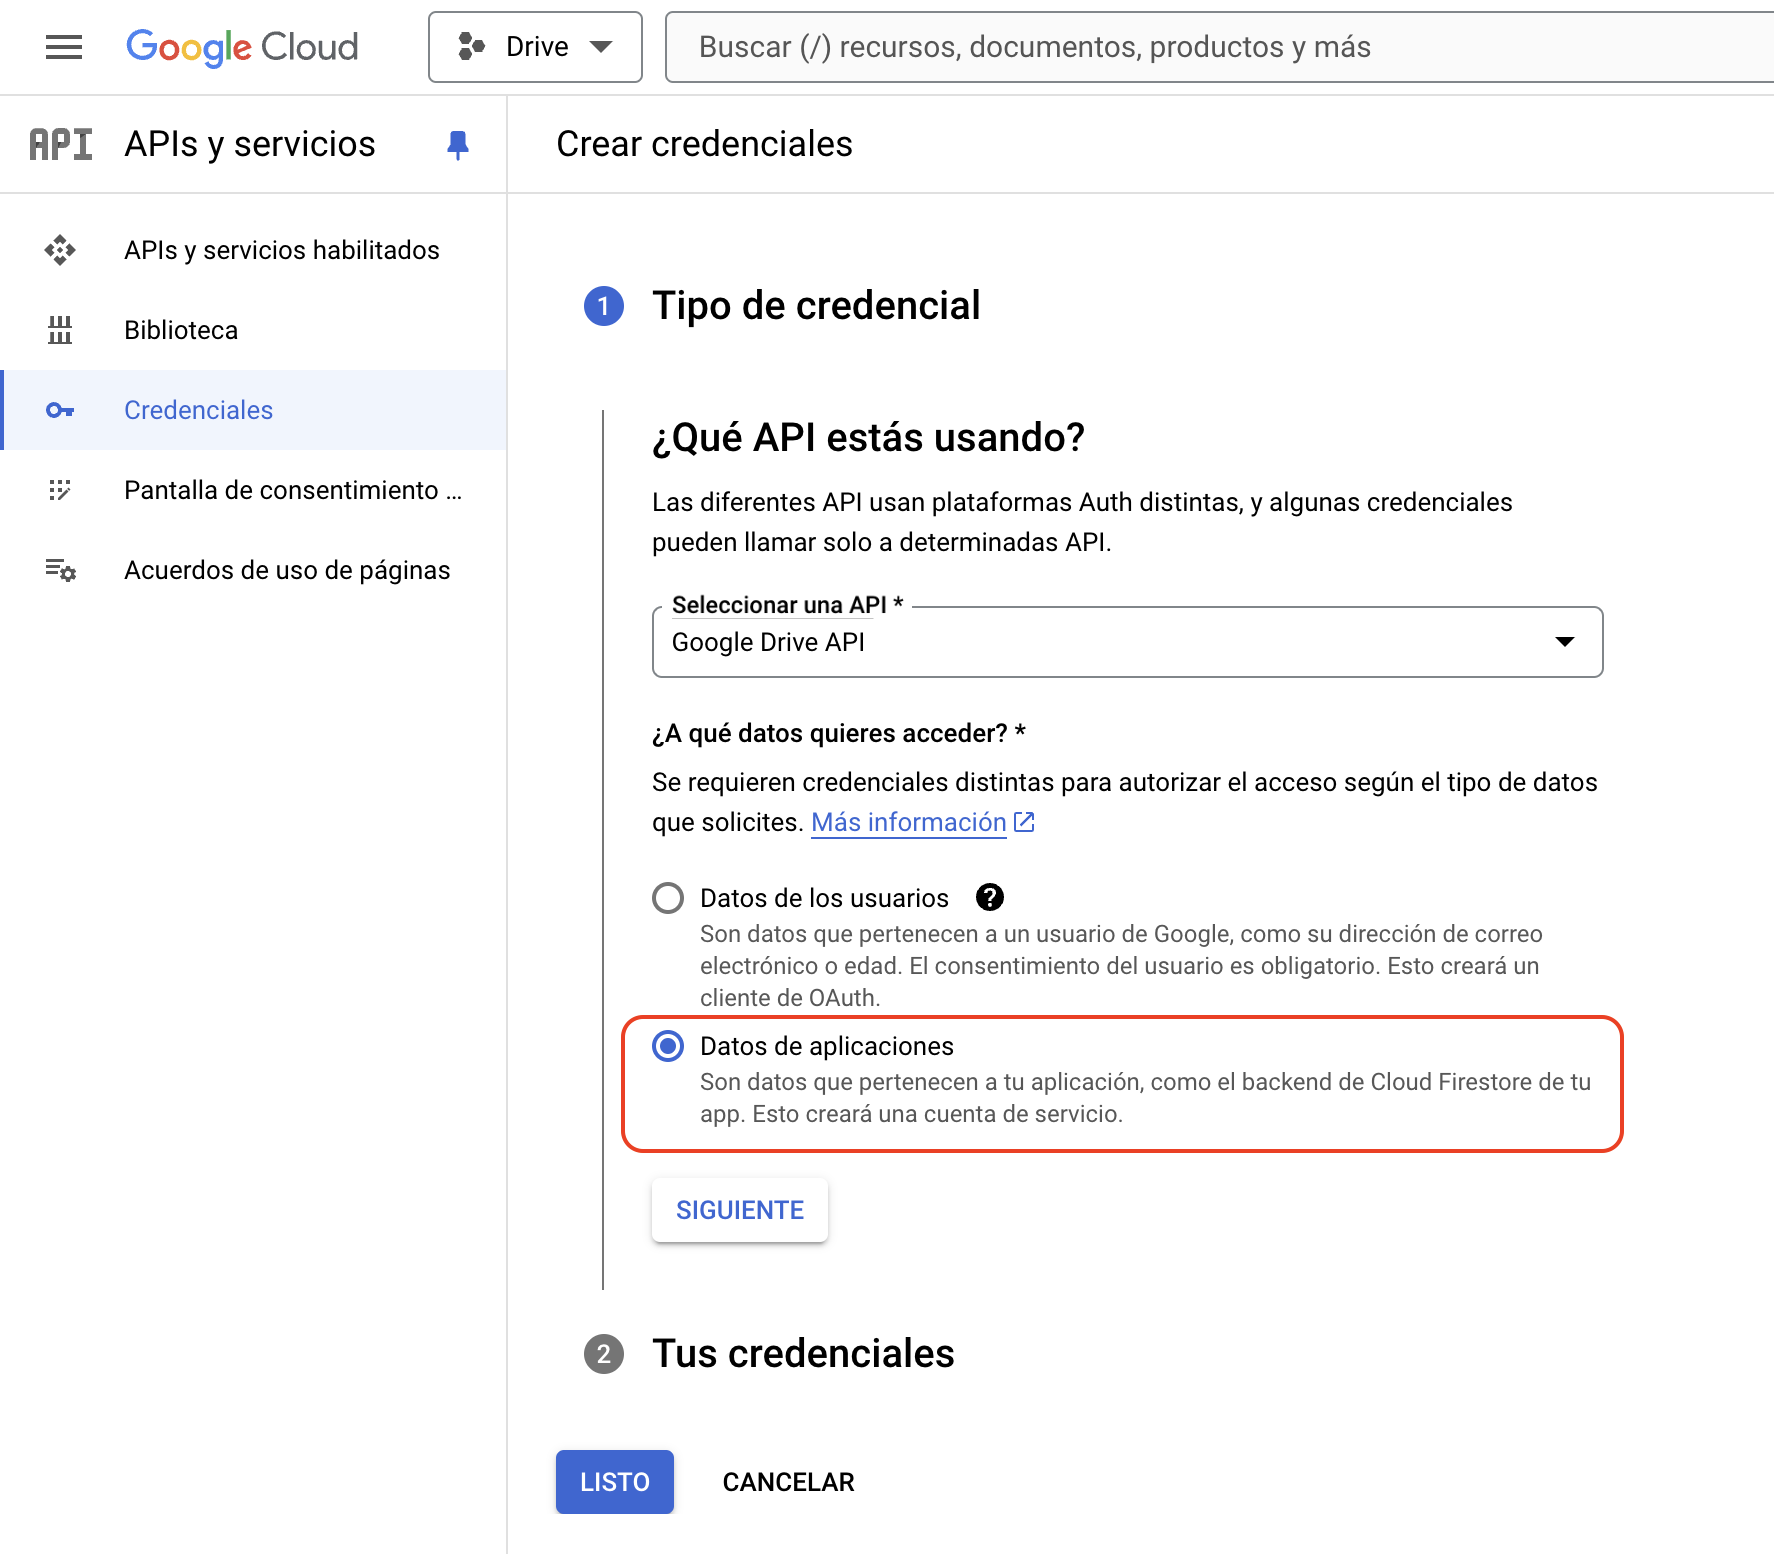Click the Acuerdos de uso de páginas settings icon
The width and height of the screenshot is (1774, 1554).
click(60, 570)
